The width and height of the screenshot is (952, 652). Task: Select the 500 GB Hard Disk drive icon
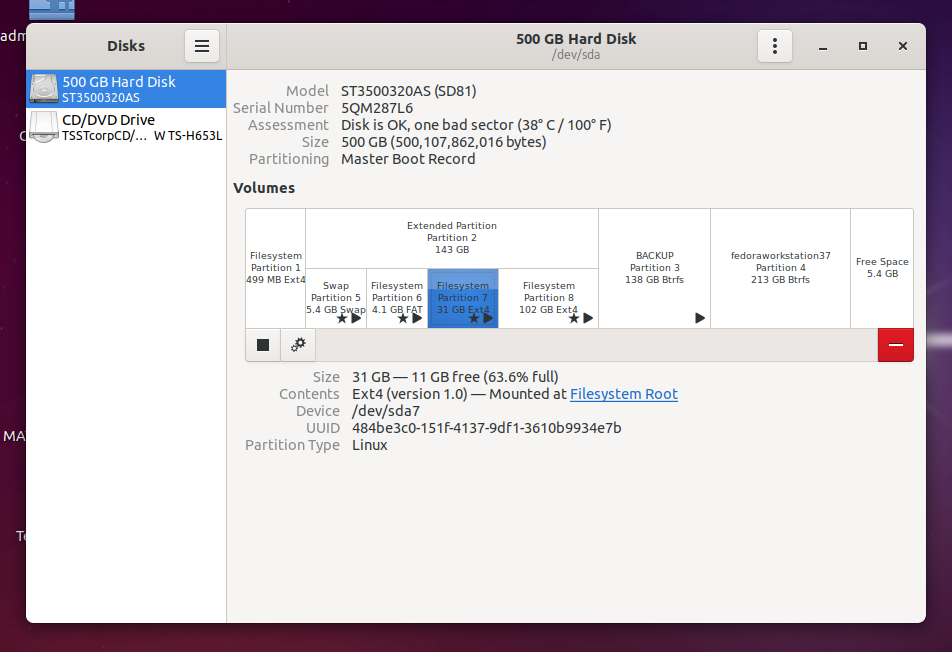pos(44,89)
